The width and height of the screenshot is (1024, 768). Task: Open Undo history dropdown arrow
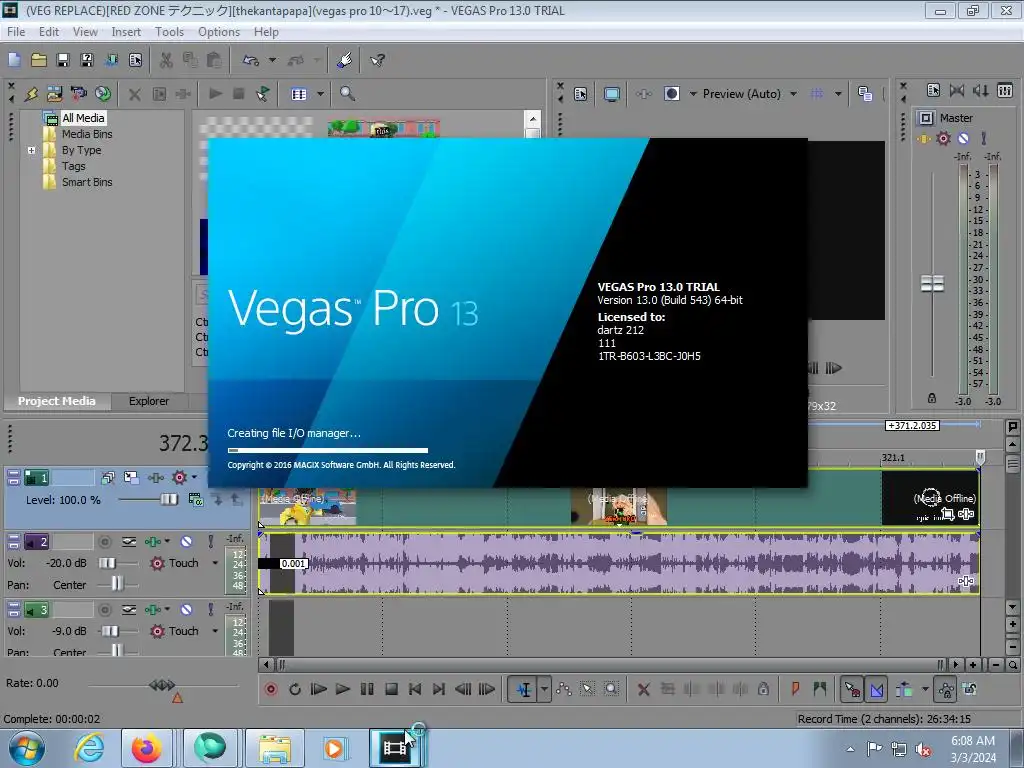point(272,60)
